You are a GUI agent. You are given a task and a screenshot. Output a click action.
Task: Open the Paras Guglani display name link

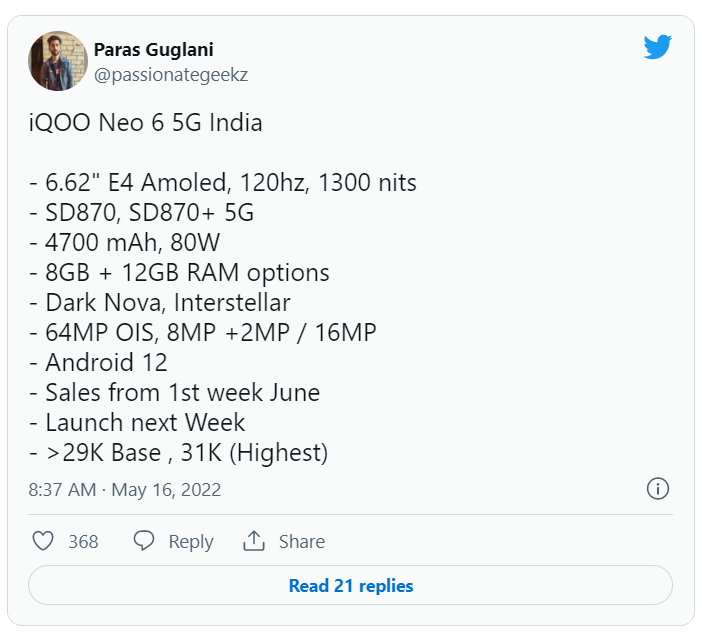click(x=153, y=50)
